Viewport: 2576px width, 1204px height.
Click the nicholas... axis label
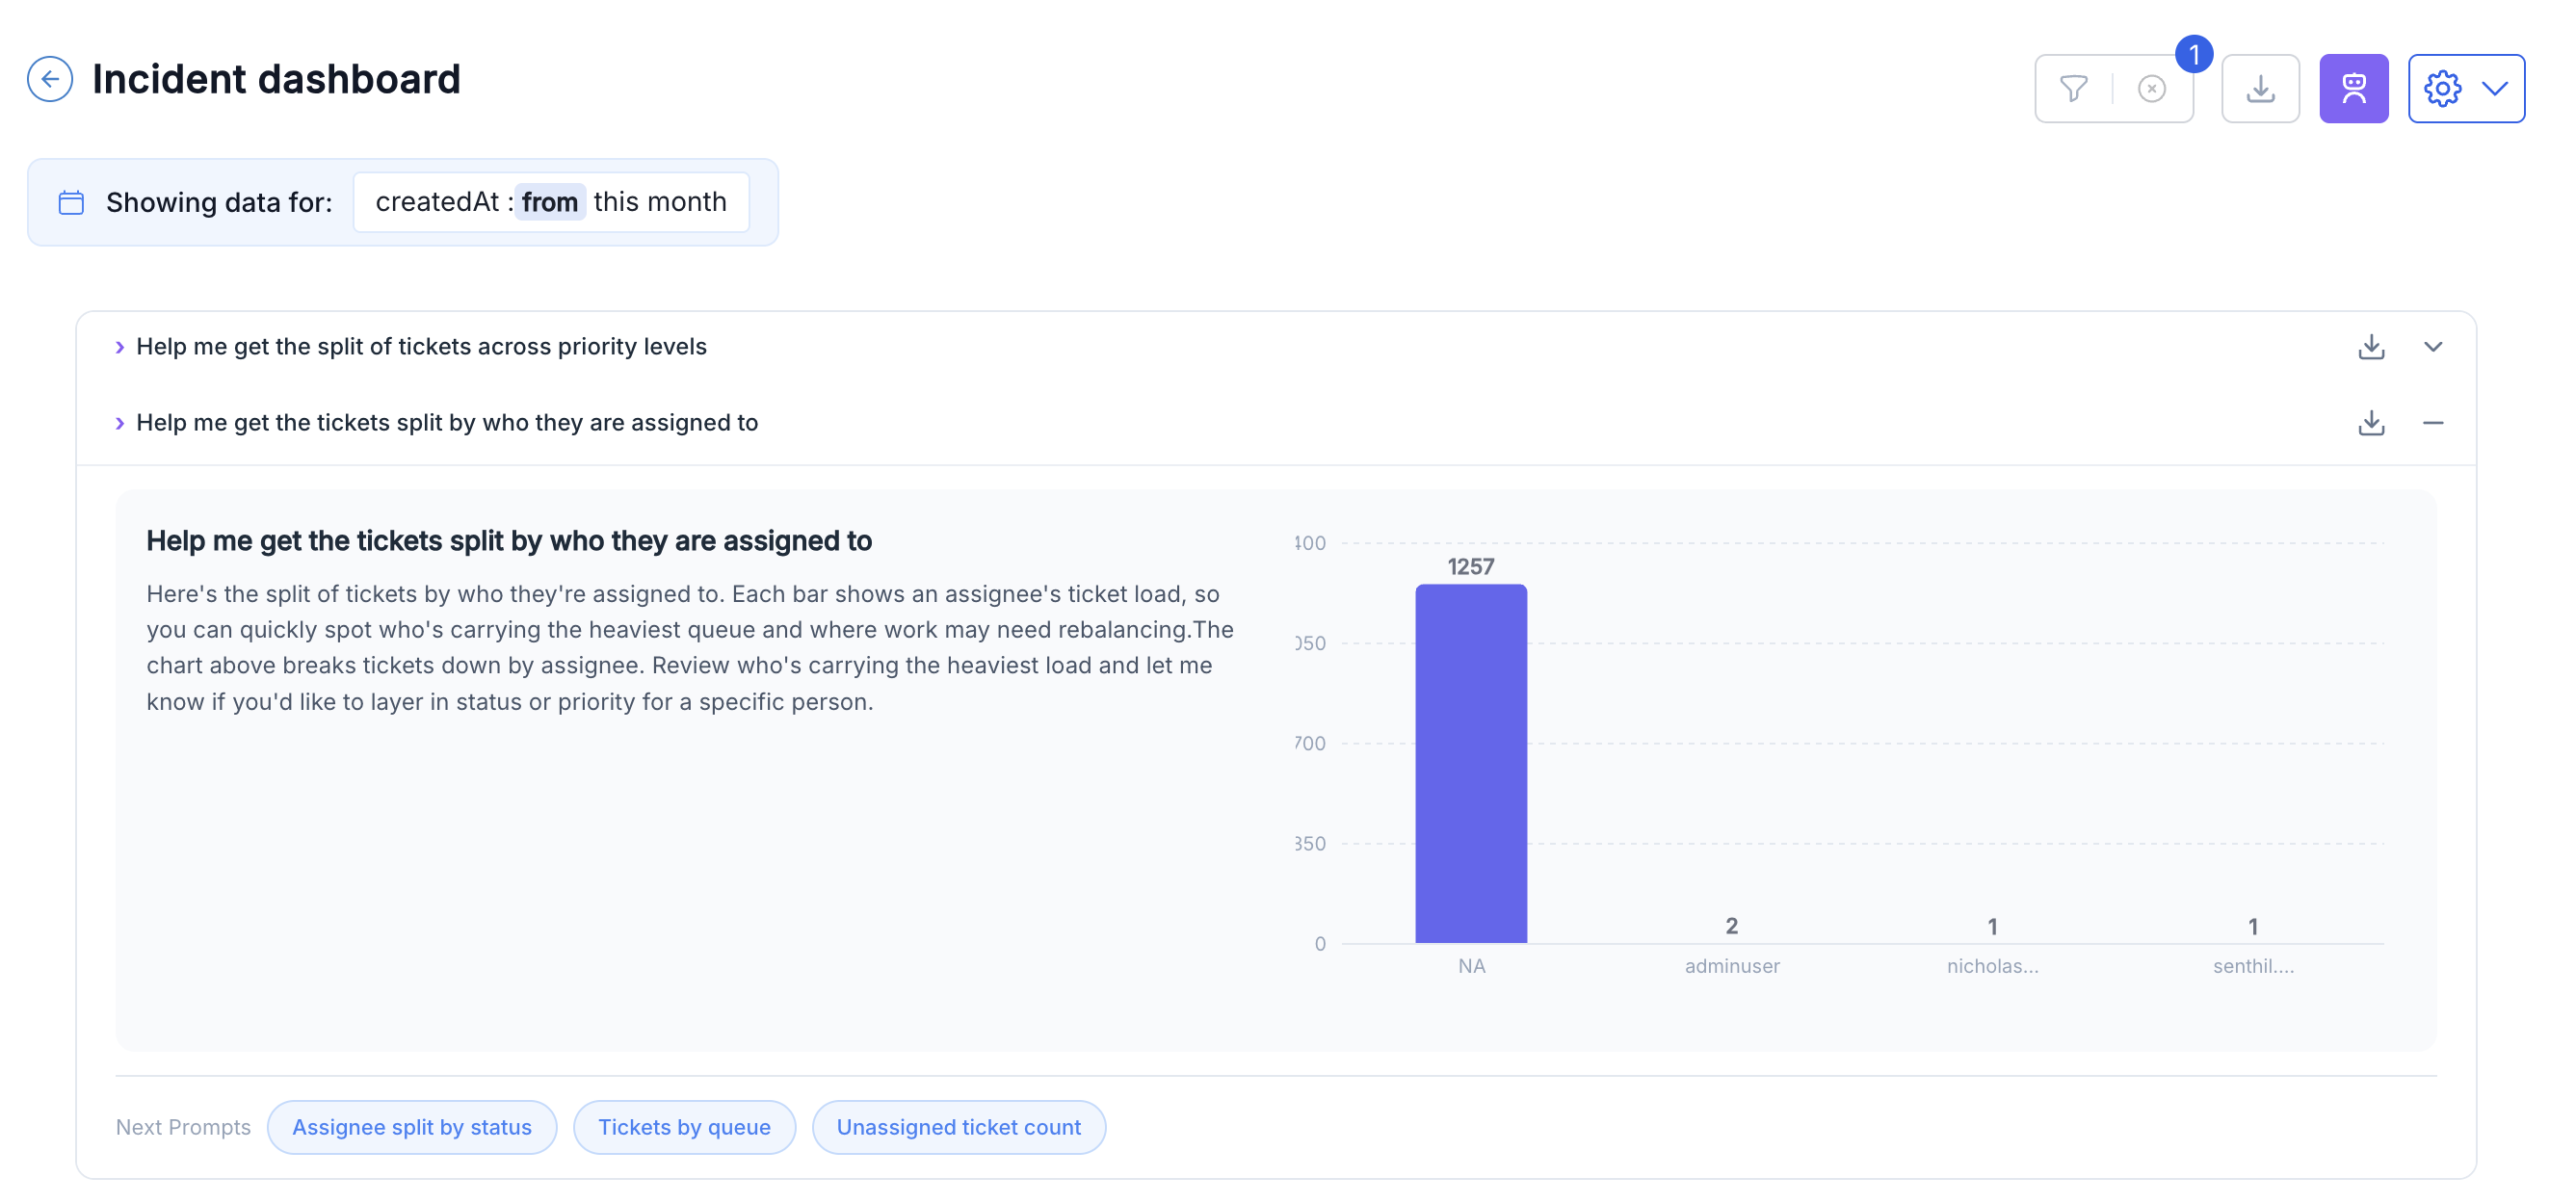[1992, 966]
